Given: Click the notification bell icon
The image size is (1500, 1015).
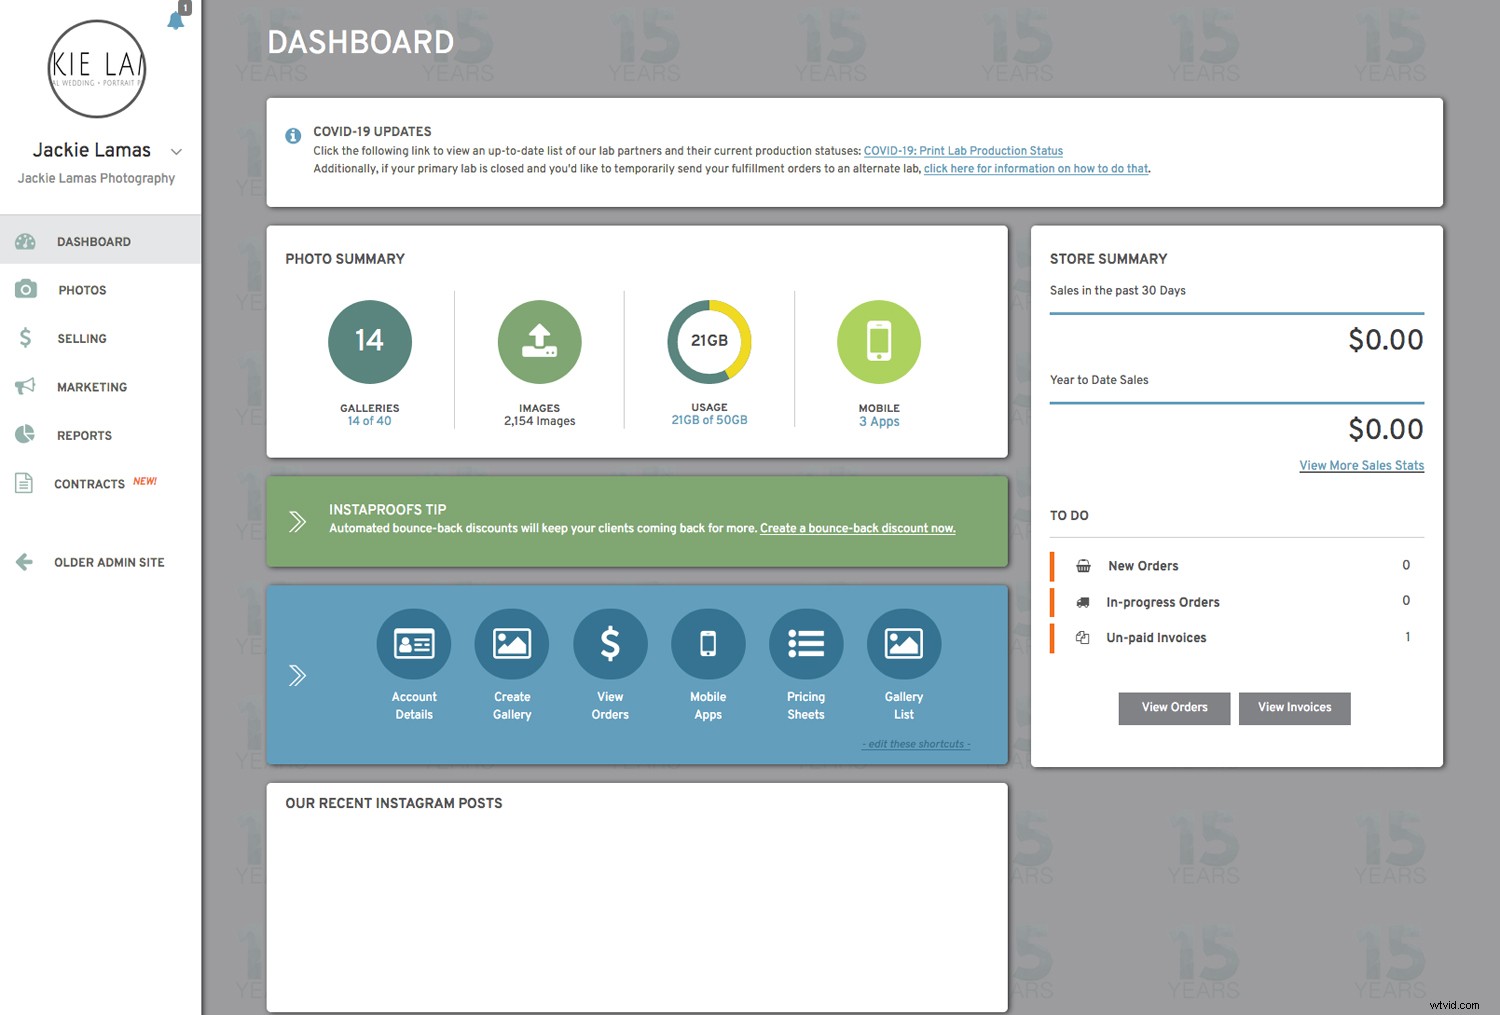Looking at the screenshot, I should (x=176, y=20).
